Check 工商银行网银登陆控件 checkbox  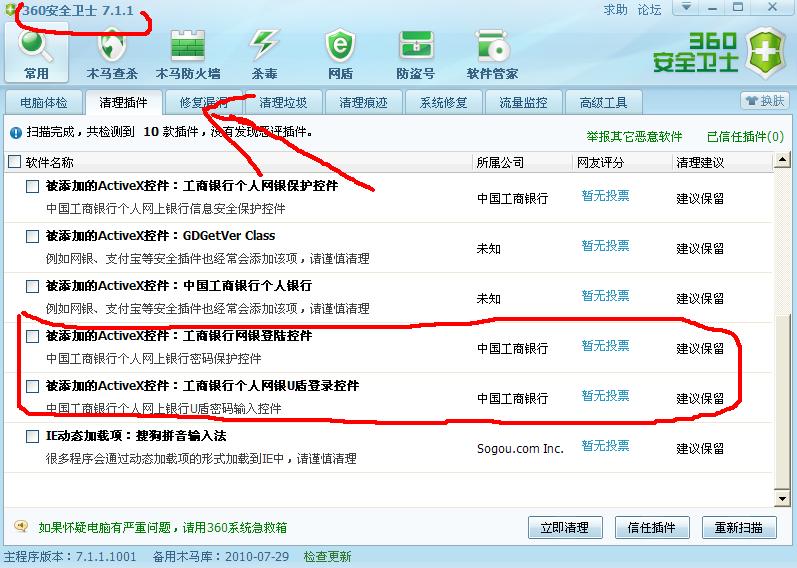coord(33,336)
